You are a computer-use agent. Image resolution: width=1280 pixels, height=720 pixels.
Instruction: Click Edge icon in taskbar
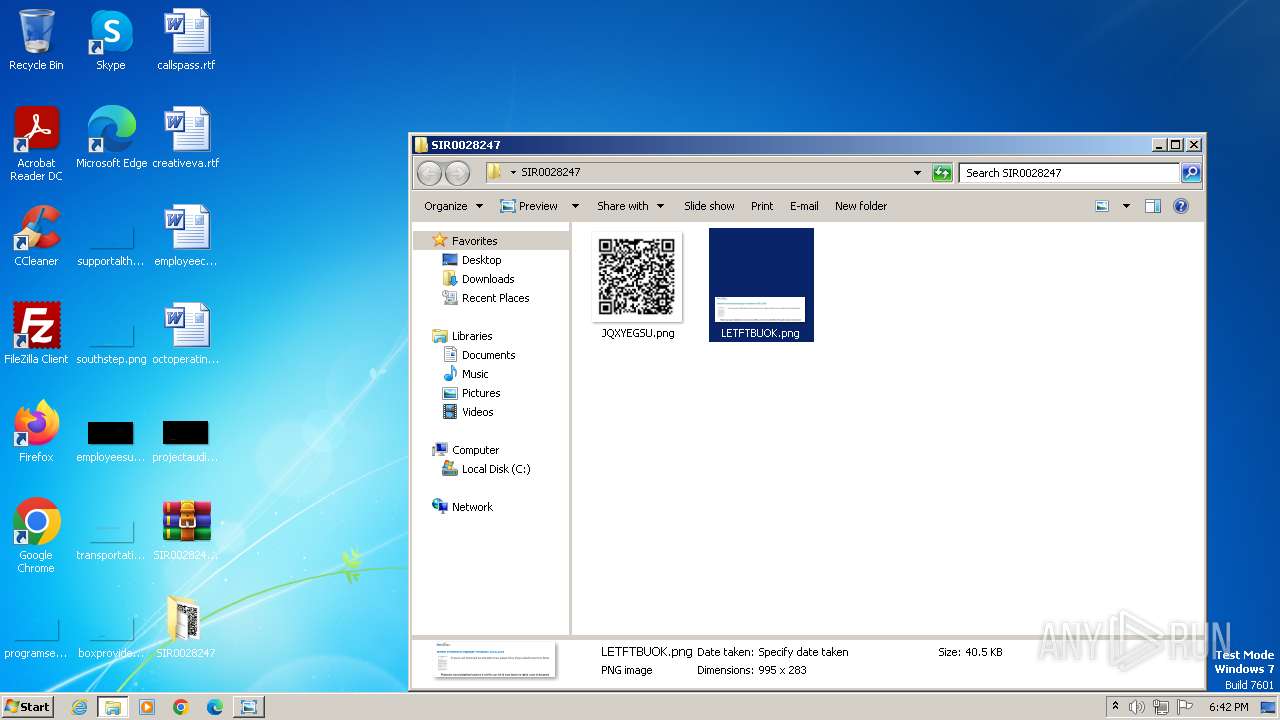(214, 707)
